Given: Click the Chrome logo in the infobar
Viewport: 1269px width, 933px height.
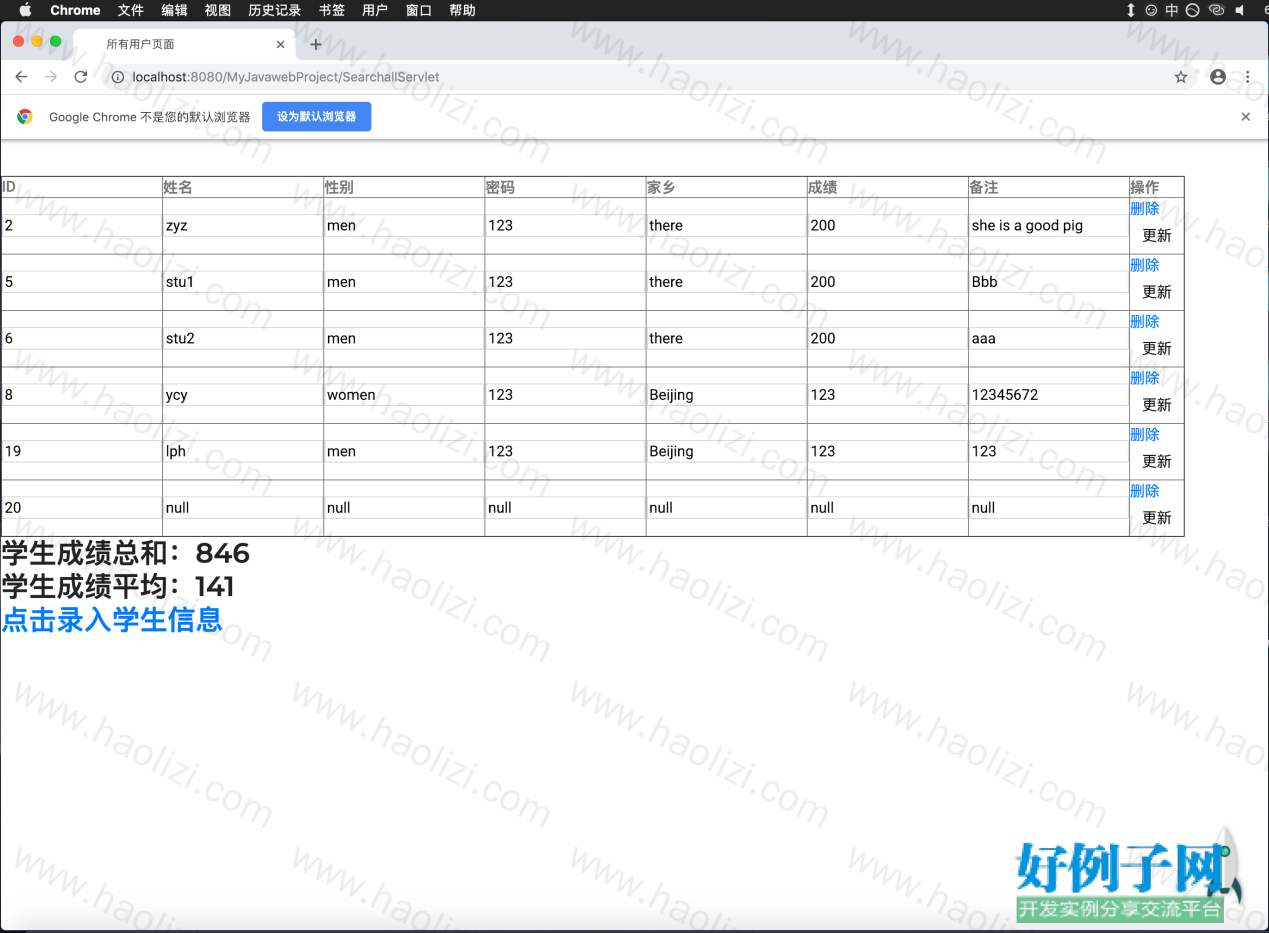Looking at the screenshot, I should [x=25, y=117].
